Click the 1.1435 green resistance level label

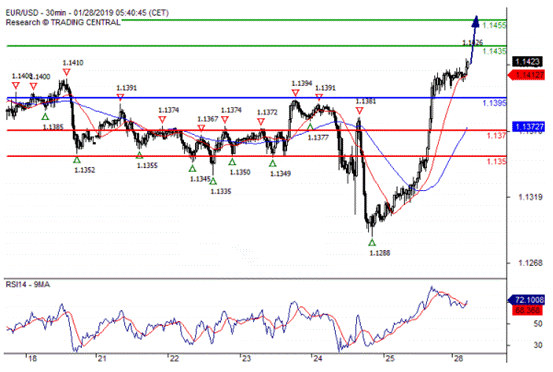(x=494, y=51)
